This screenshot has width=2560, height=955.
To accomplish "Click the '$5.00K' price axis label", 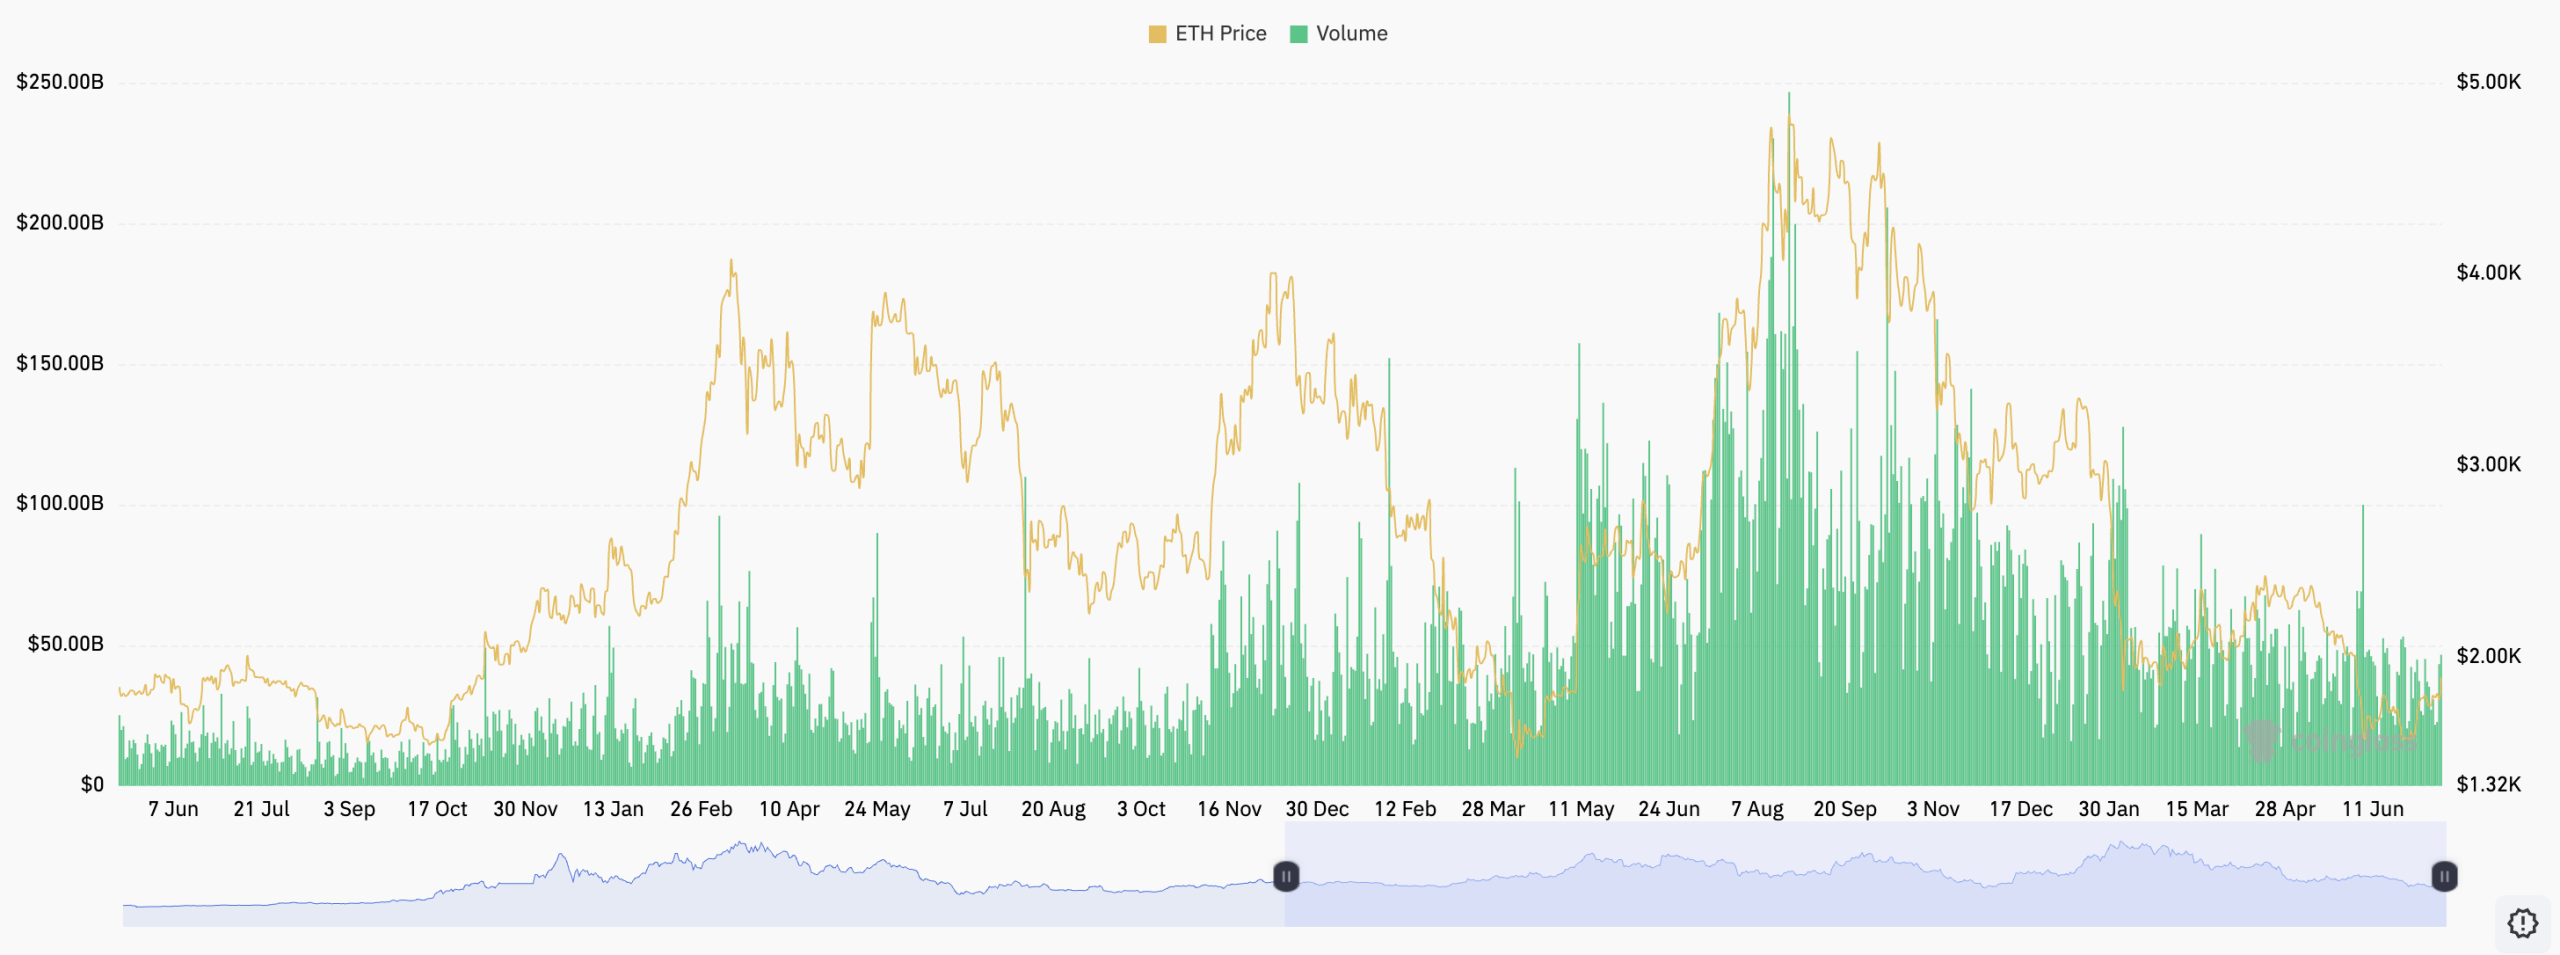I will pos(2489,82).
